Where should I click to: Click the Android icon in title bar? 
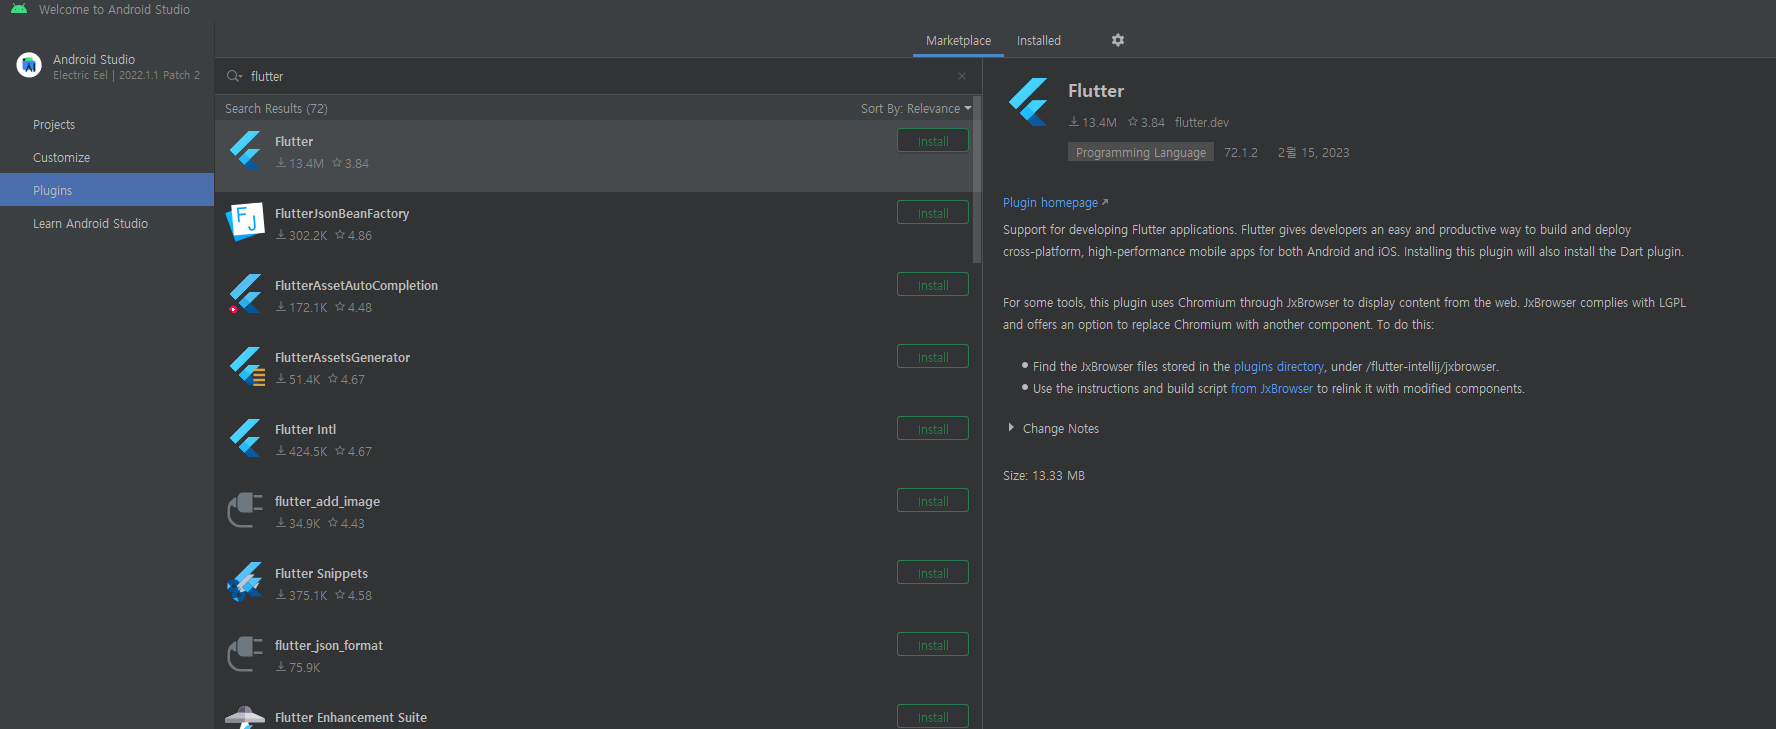click(x=19, y=9)
